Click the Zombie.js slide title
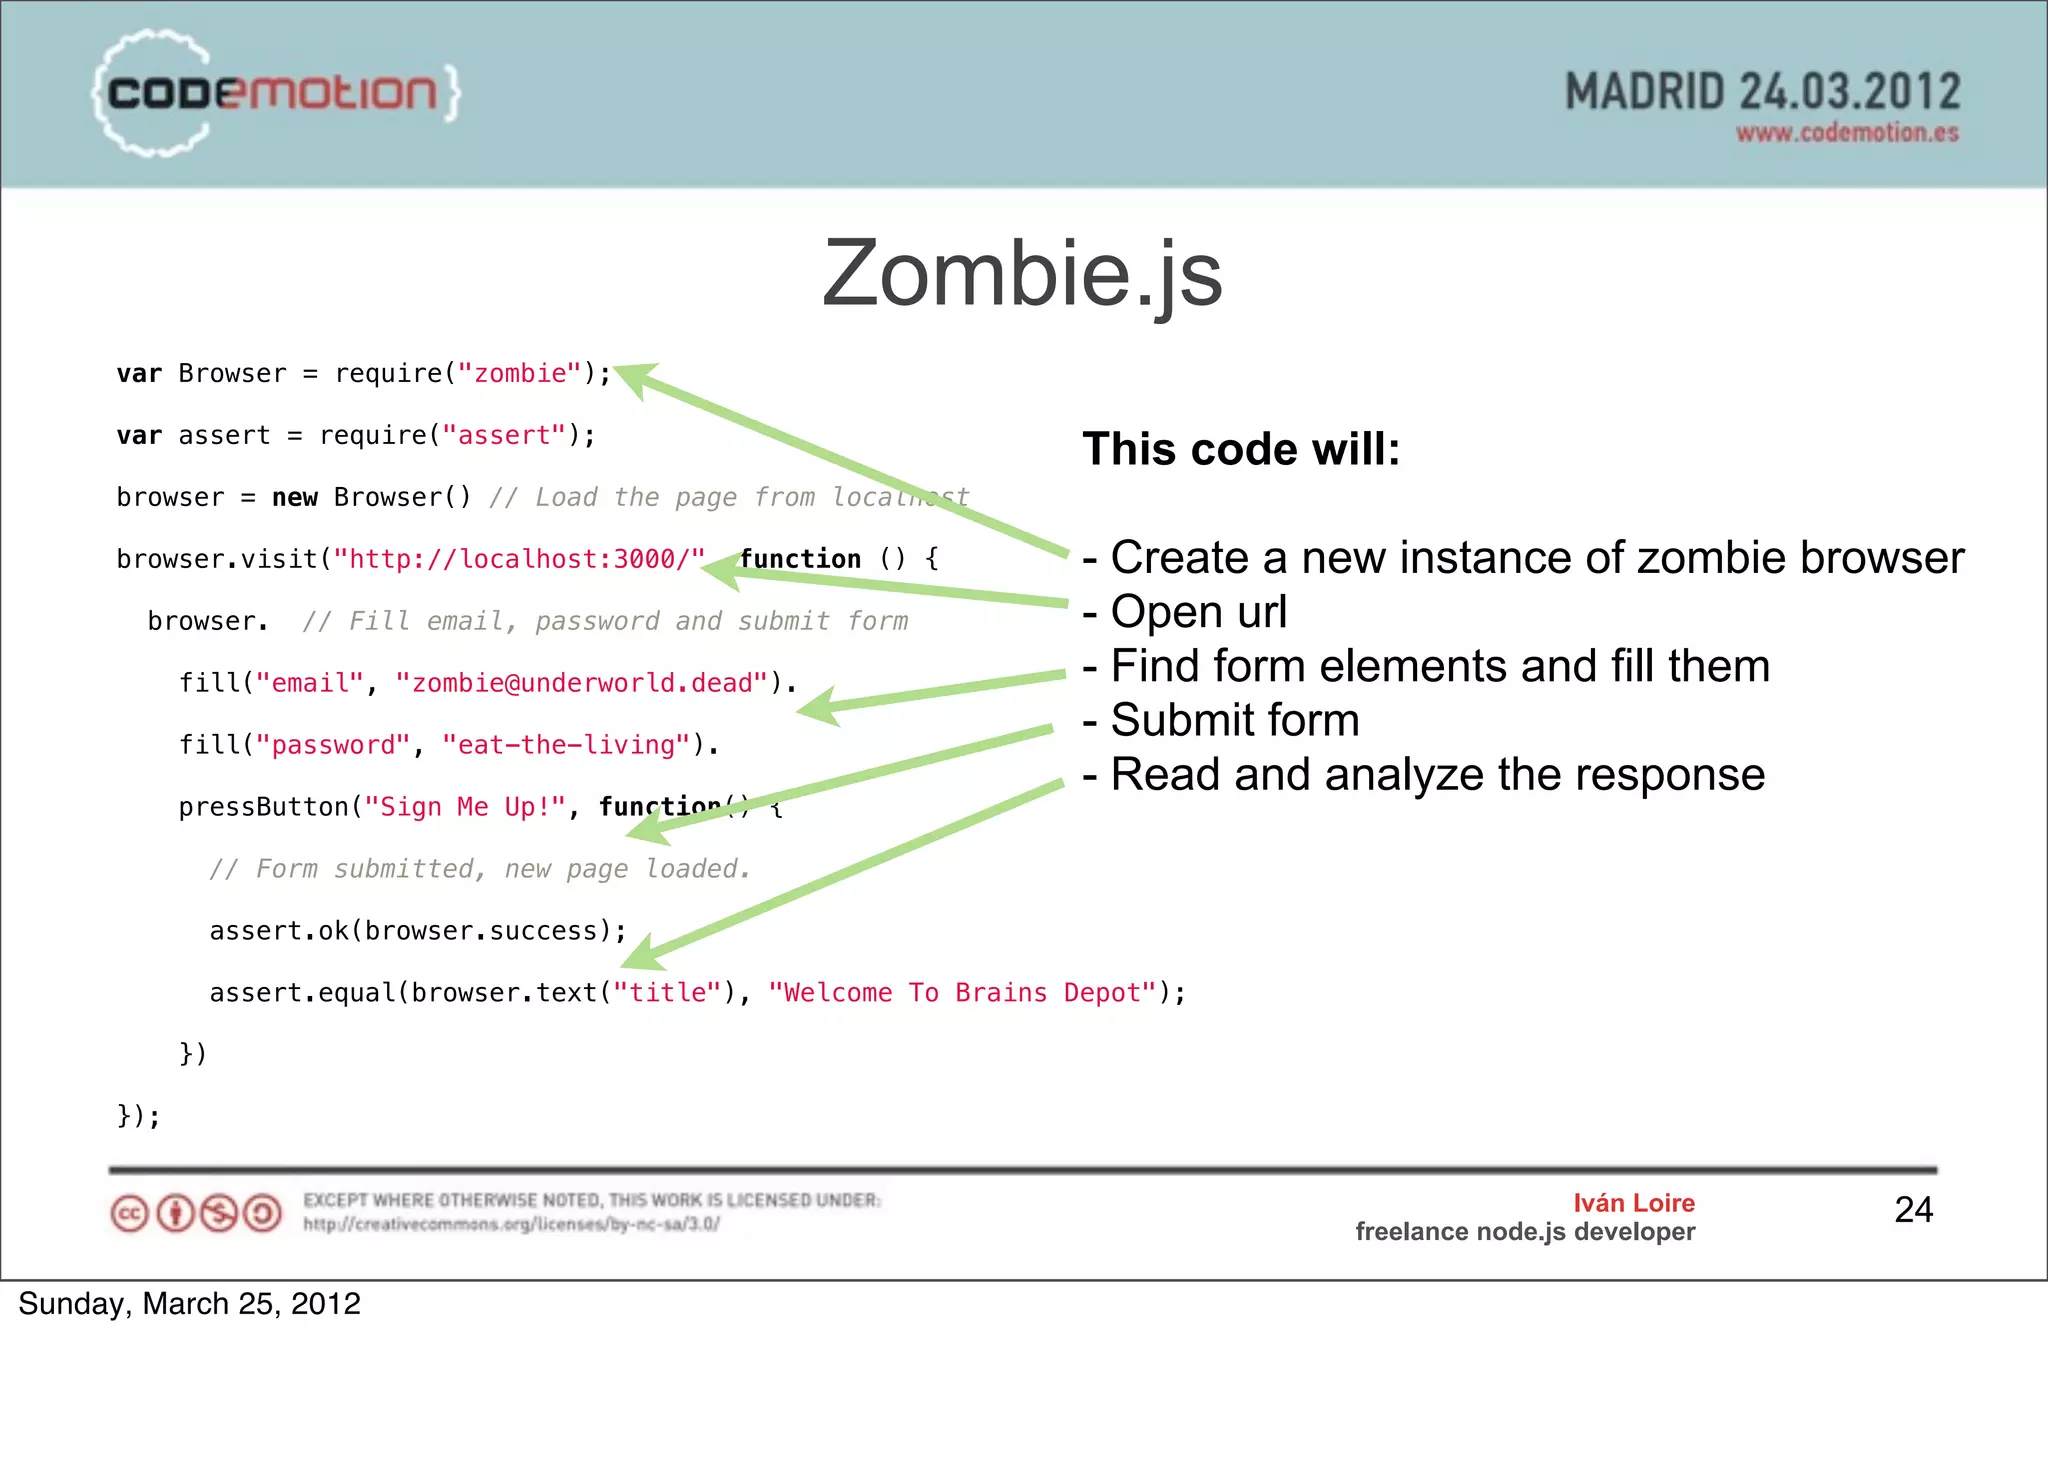 pos(1022,273)
